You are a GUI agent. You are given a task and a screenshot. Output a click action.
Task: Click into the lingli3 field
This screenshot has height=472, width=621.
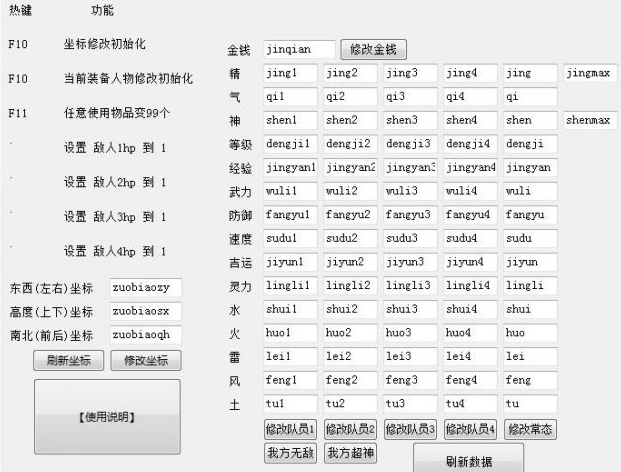tap(410, 286)
